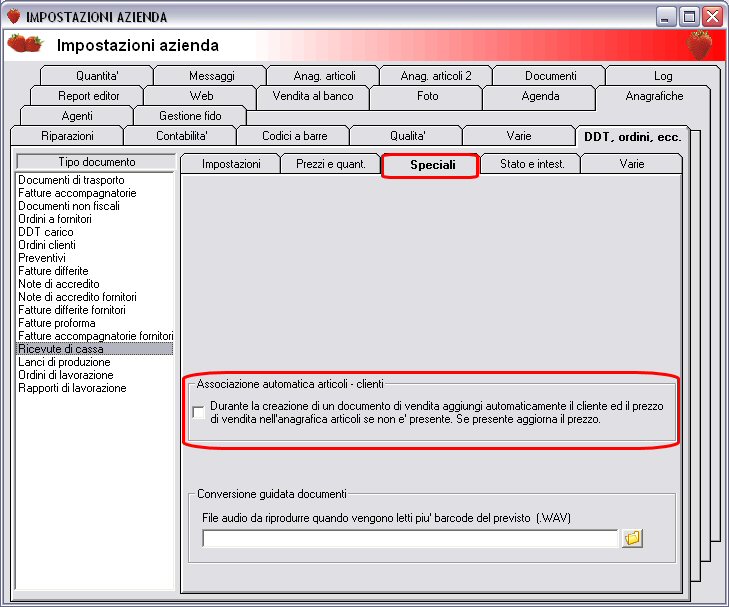Open Stato e intest. sub-tab
This screenshot has height=607, width=729.
[531, 164]
